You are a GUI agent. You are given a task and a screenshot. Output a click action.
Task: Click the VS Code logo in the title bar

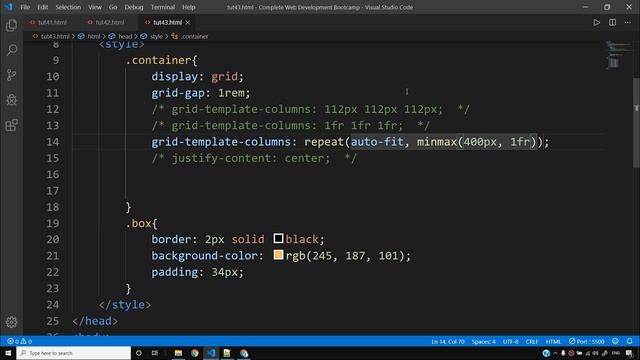[x=8, y=7]
